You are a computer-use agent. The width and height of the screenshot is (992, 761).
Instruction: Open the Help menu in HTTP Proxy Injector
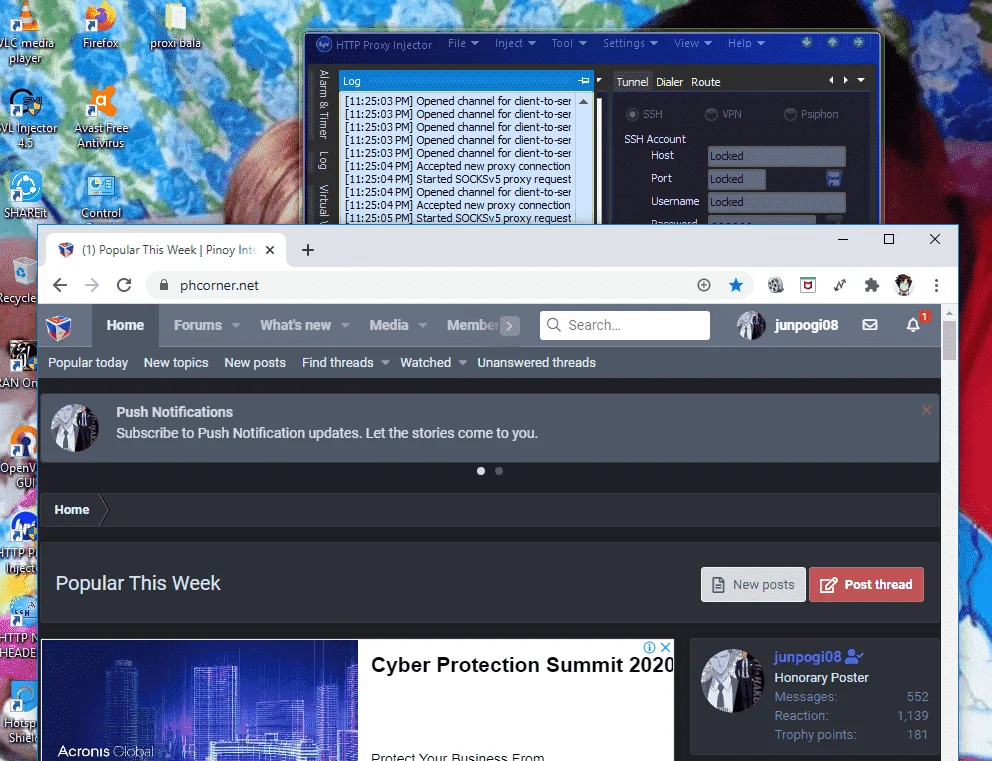tap(746, 43)
